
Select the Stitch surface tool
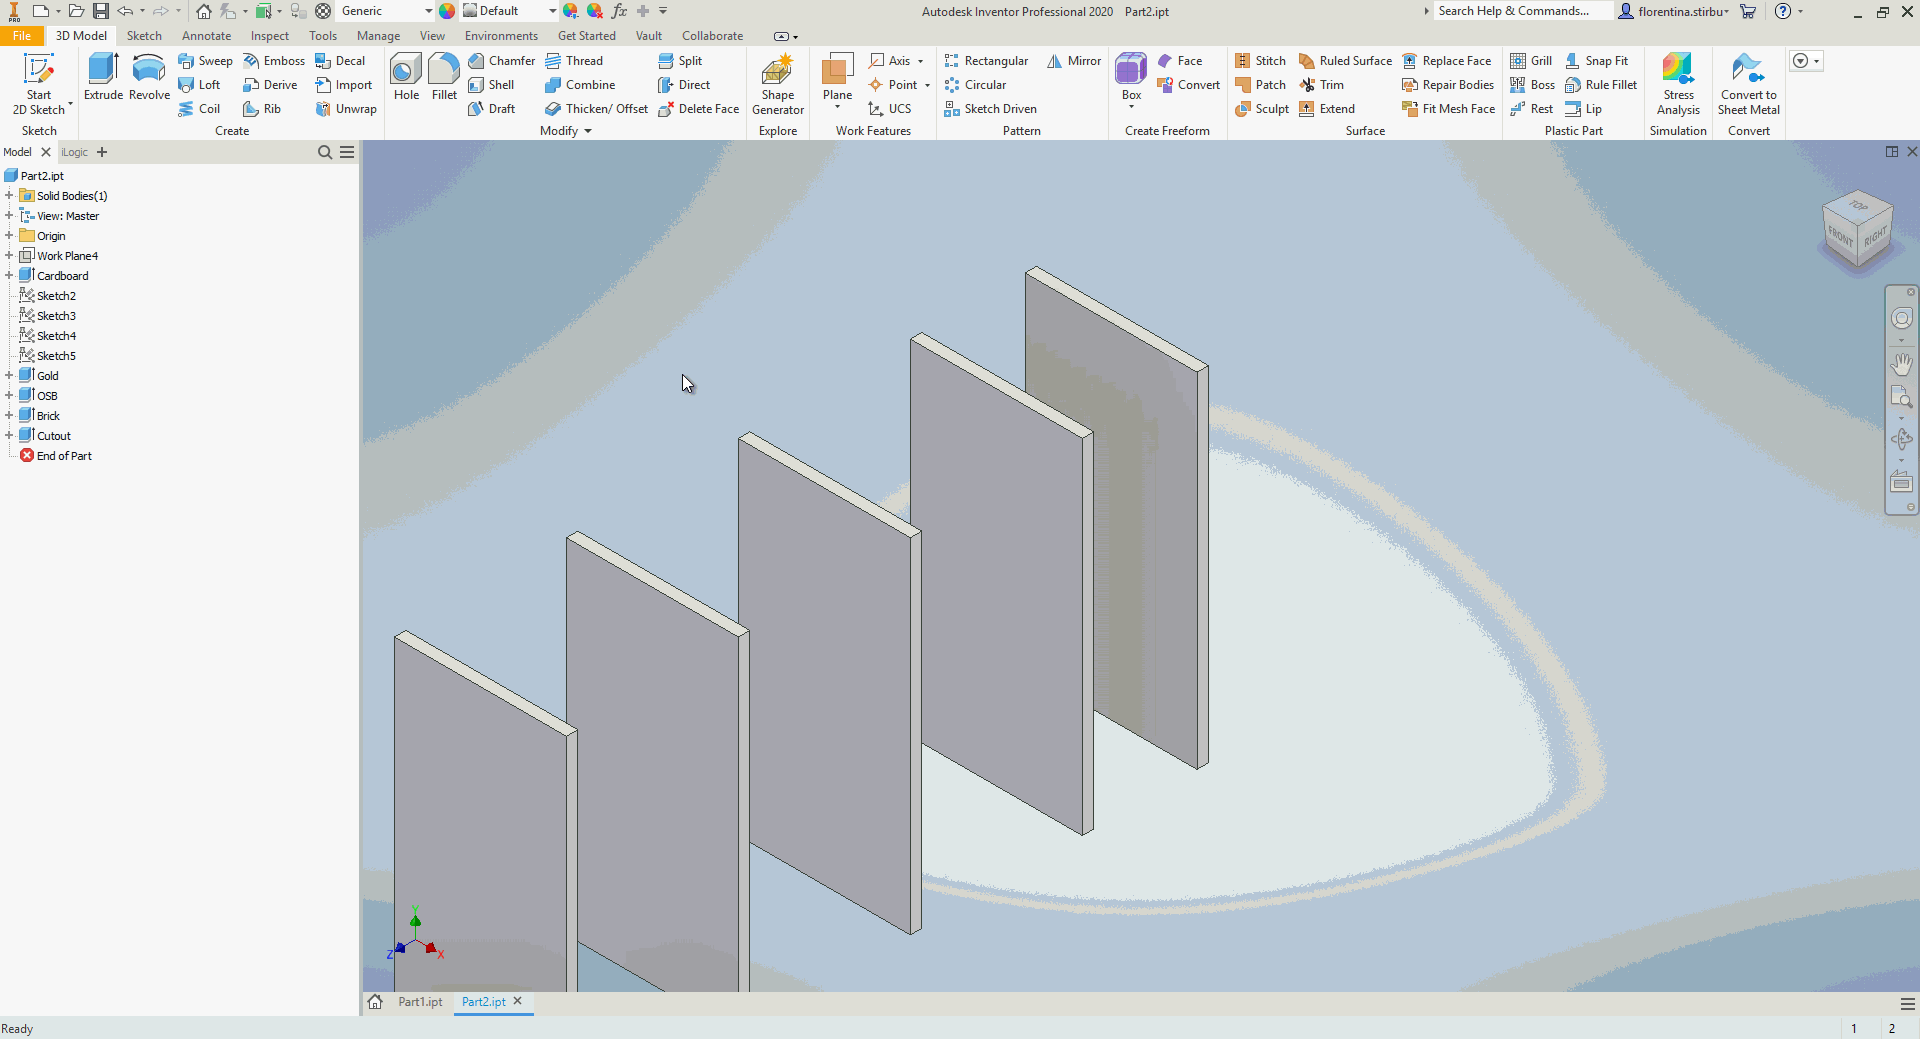1260,61
